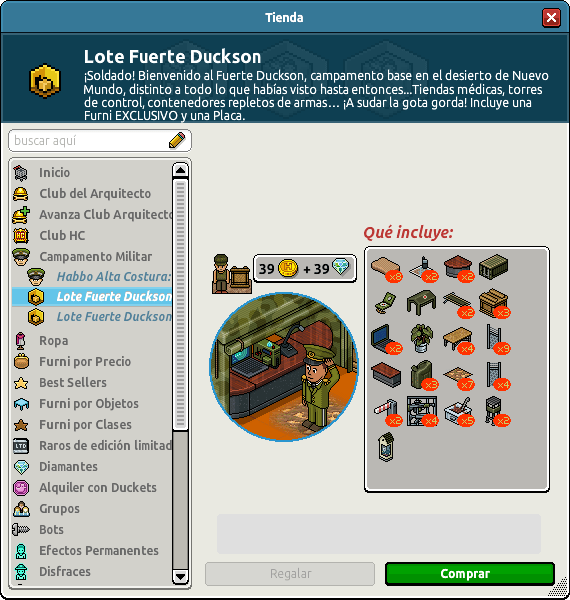Click the Diamantes diamond icon

point(21,467)
